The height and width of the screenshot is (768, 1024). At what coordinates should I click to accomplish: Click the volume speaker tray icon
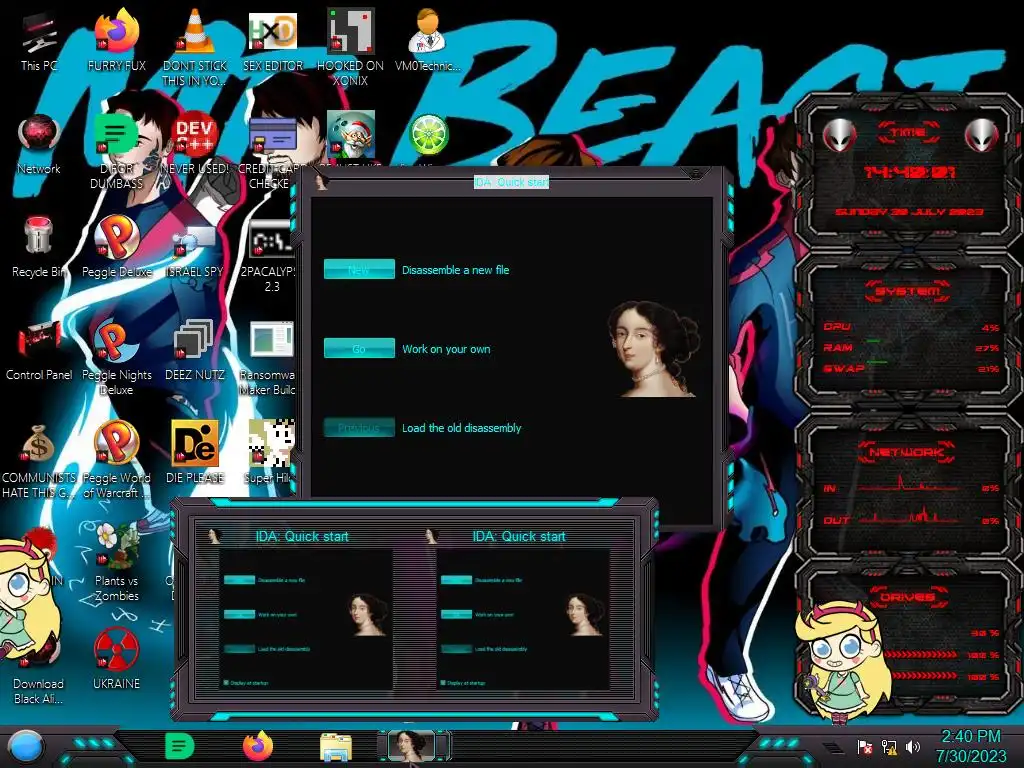point(912,746)
